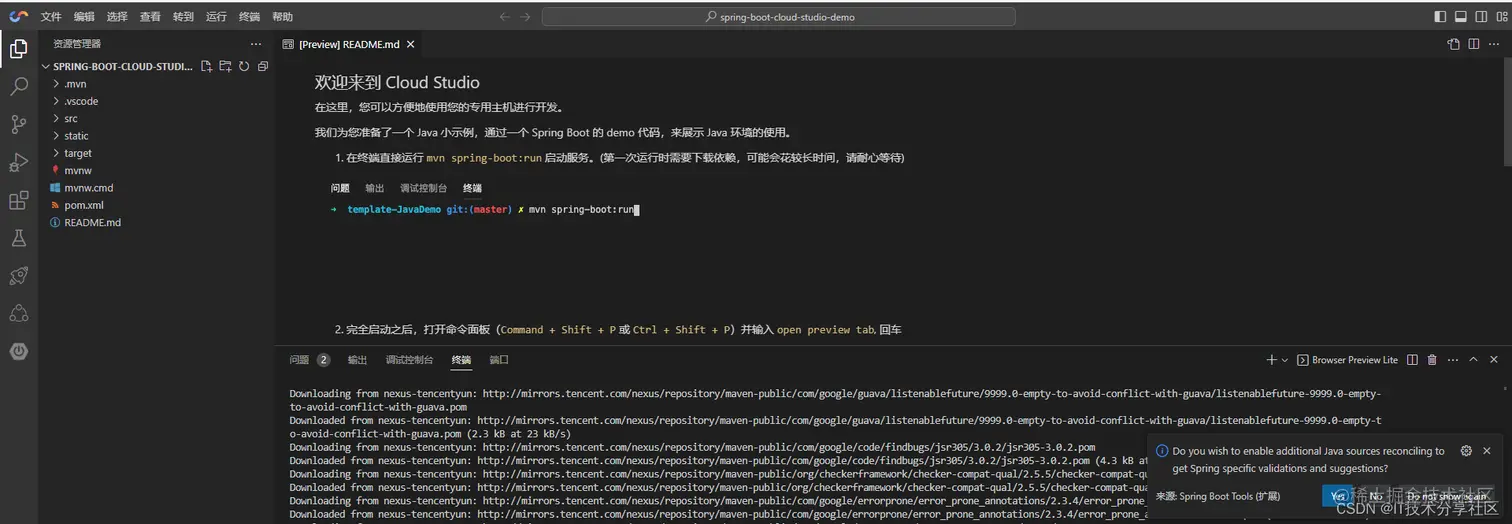Click Do not show again button
This screenshot has width=1512, height=524.
(1447, 496)
